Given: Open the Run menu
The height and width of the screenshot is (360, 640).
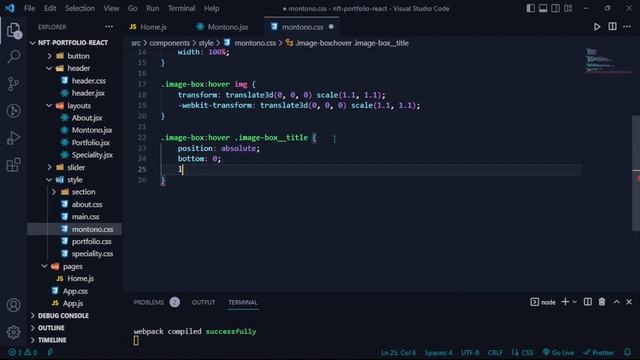Looking at the screenshot, I should pyautogui.click(x=152, y=8).
